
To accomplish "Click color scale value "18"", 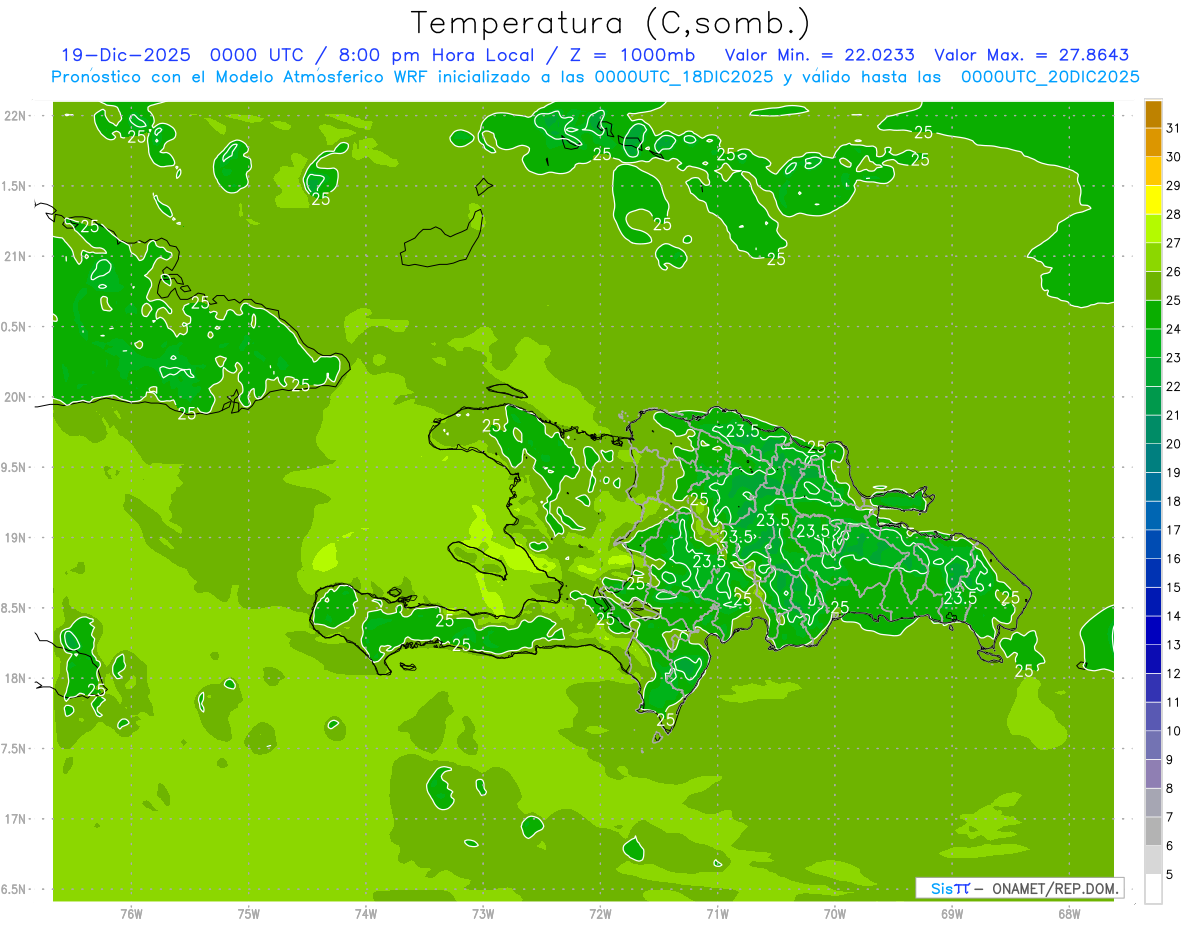I will pos(1174,502).
